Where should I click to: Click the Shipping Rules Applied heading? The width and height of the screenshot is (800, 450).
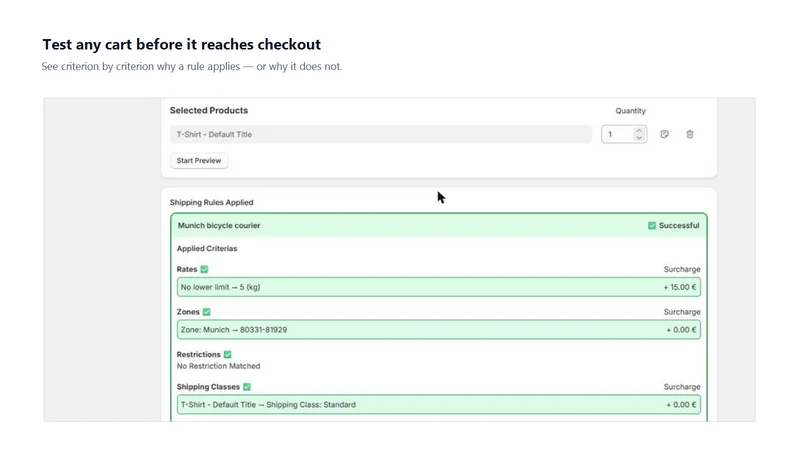pos(211,203)
